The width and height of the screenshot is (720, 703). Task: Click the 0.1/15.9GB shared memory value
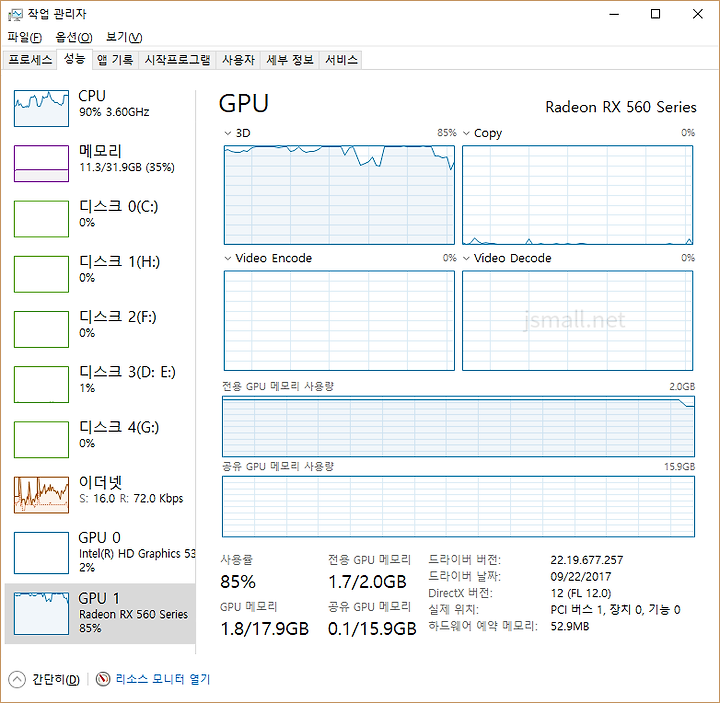(372, 629)
